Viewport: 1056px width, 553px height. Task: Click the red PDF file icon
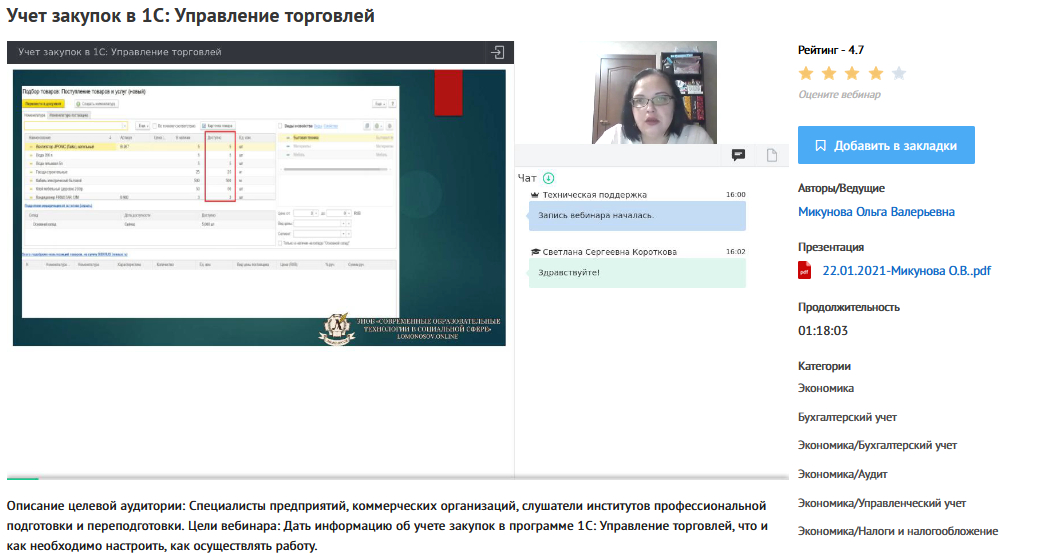coord(804,270)
